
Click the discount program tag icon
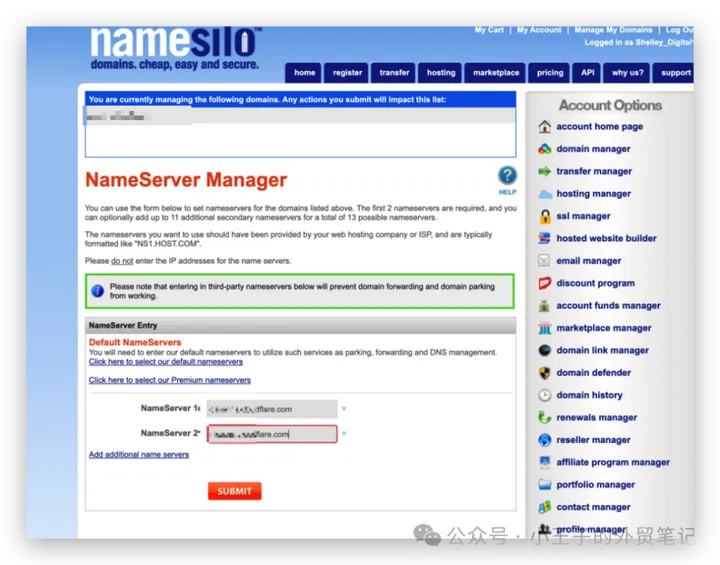click(x=545, y=283)
